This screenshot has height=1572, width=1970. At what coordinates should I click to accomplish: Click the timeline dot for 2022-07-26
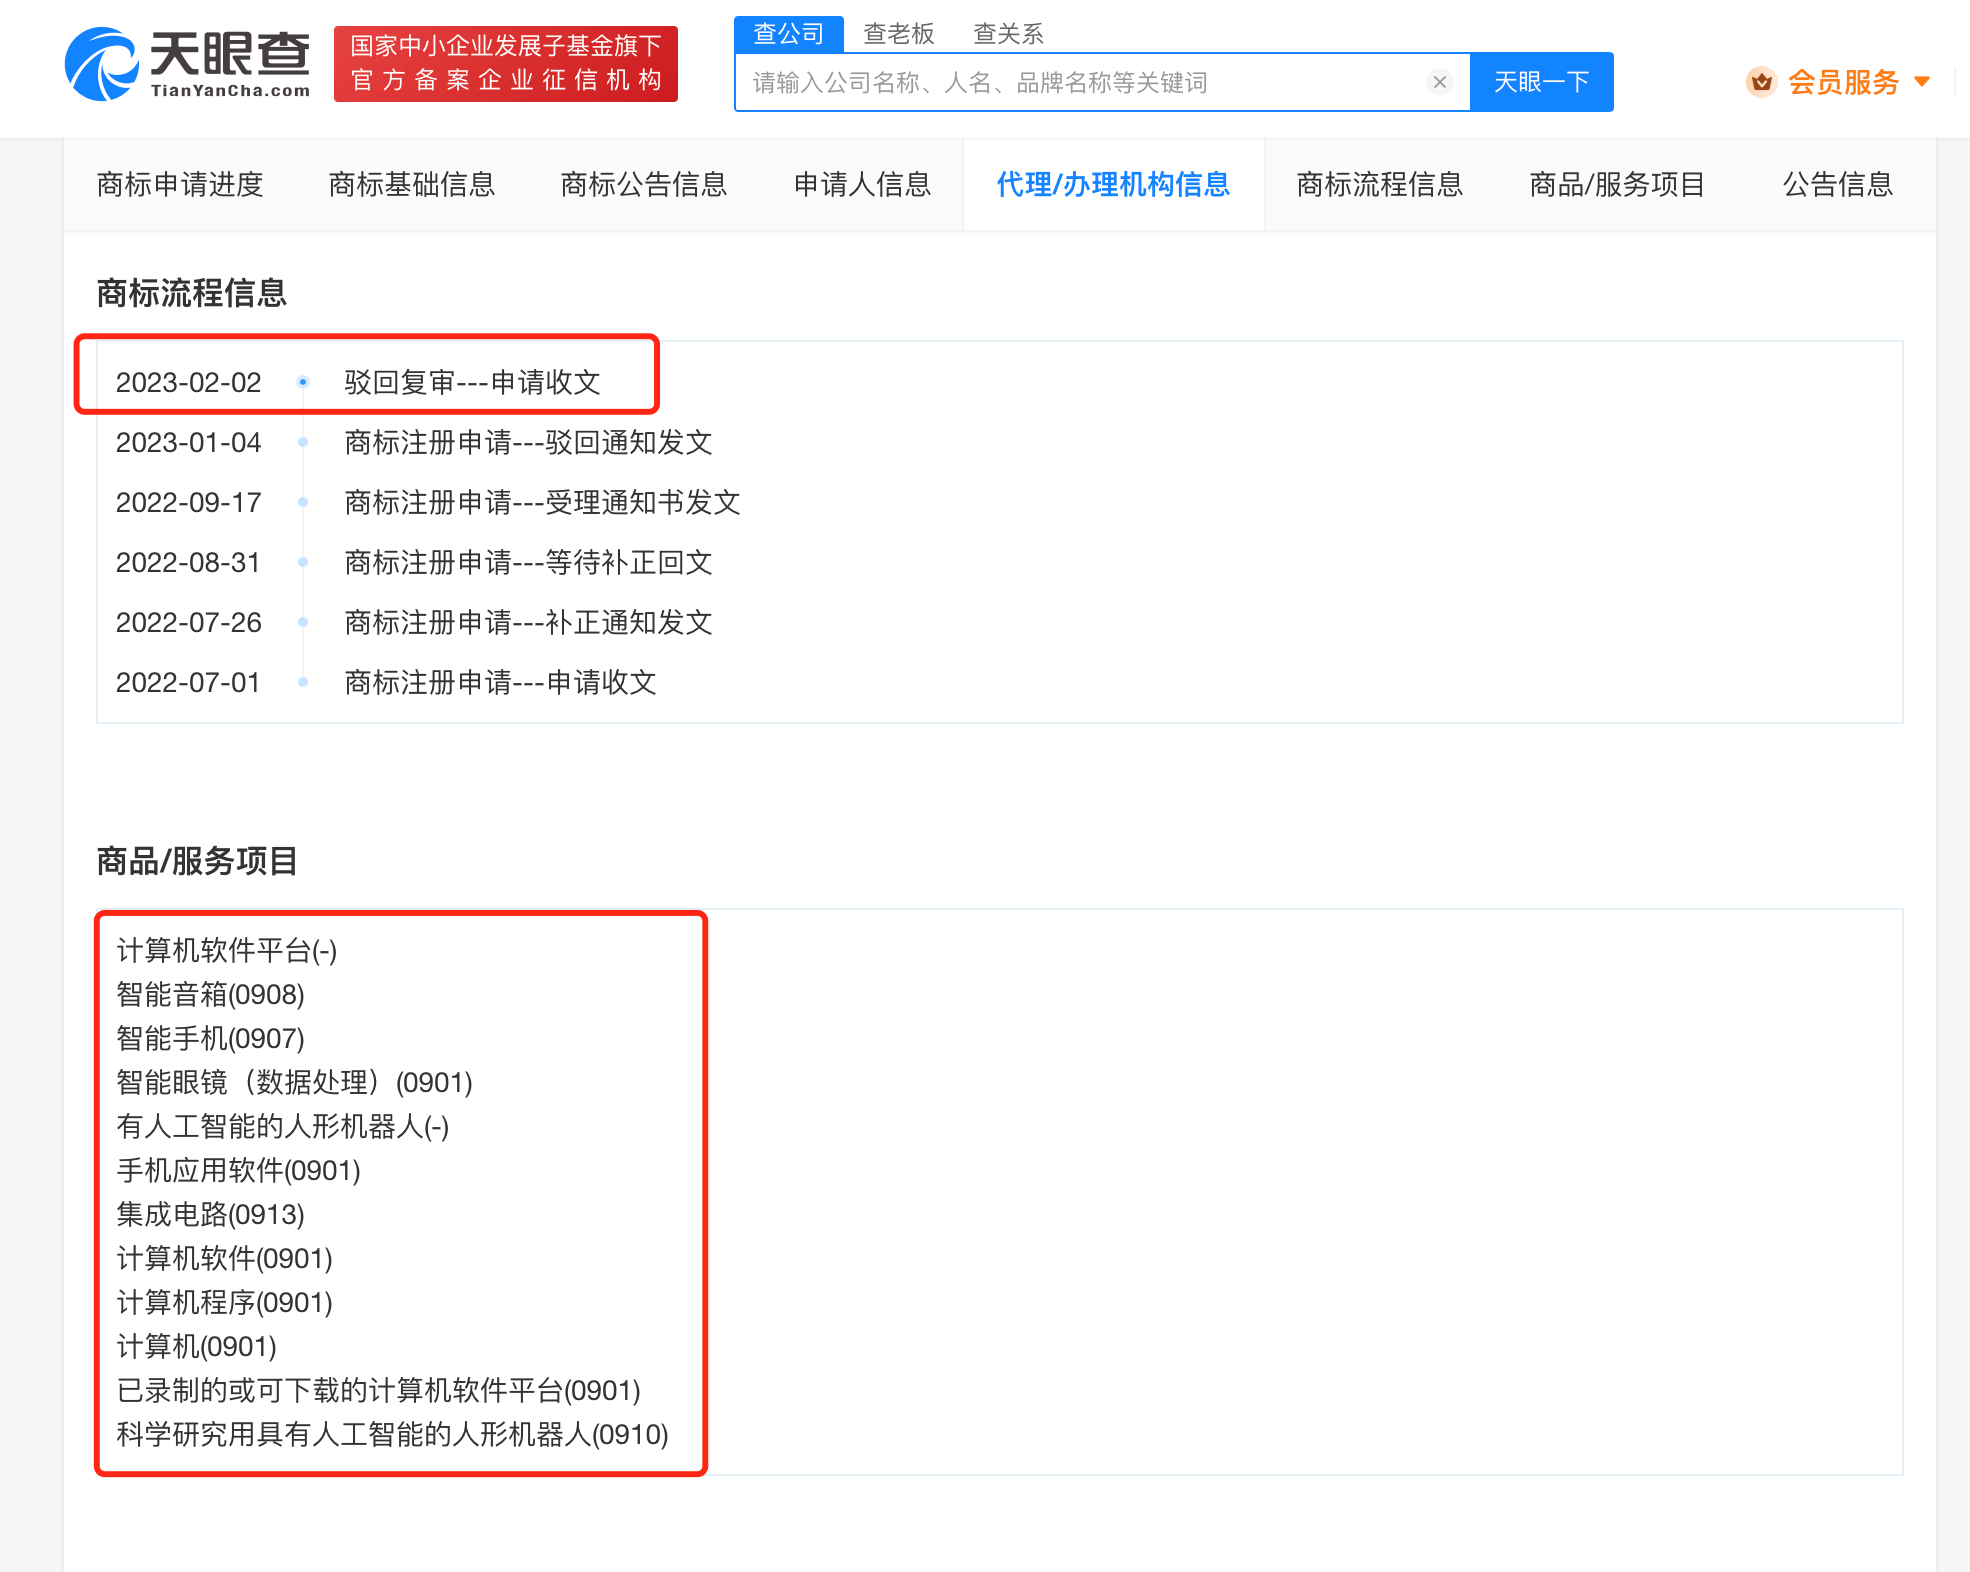pyautogui.click(x=303, y=622)
